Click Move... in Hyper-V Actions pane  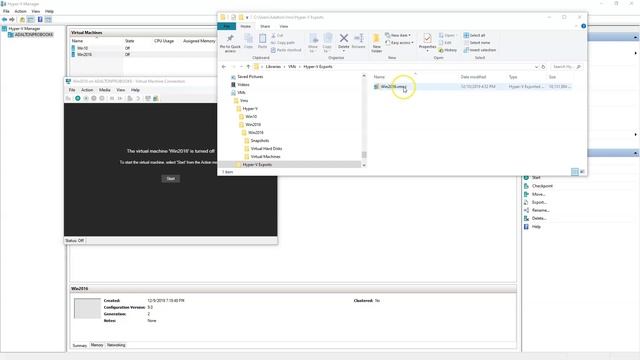tap(538, 194)
